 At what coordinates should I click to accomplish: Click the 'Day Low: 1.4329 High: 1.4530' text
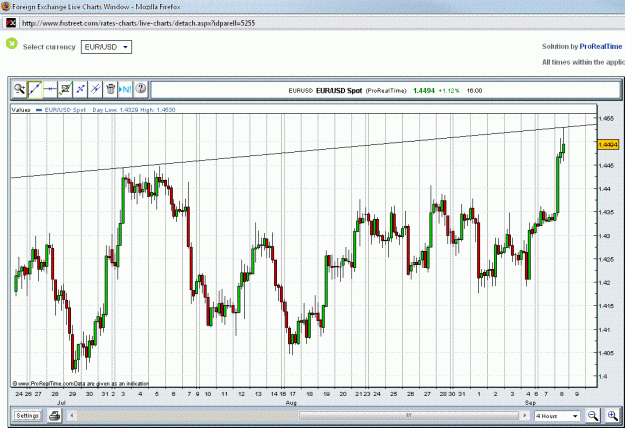pyautogui.click(x=134, y=110)
